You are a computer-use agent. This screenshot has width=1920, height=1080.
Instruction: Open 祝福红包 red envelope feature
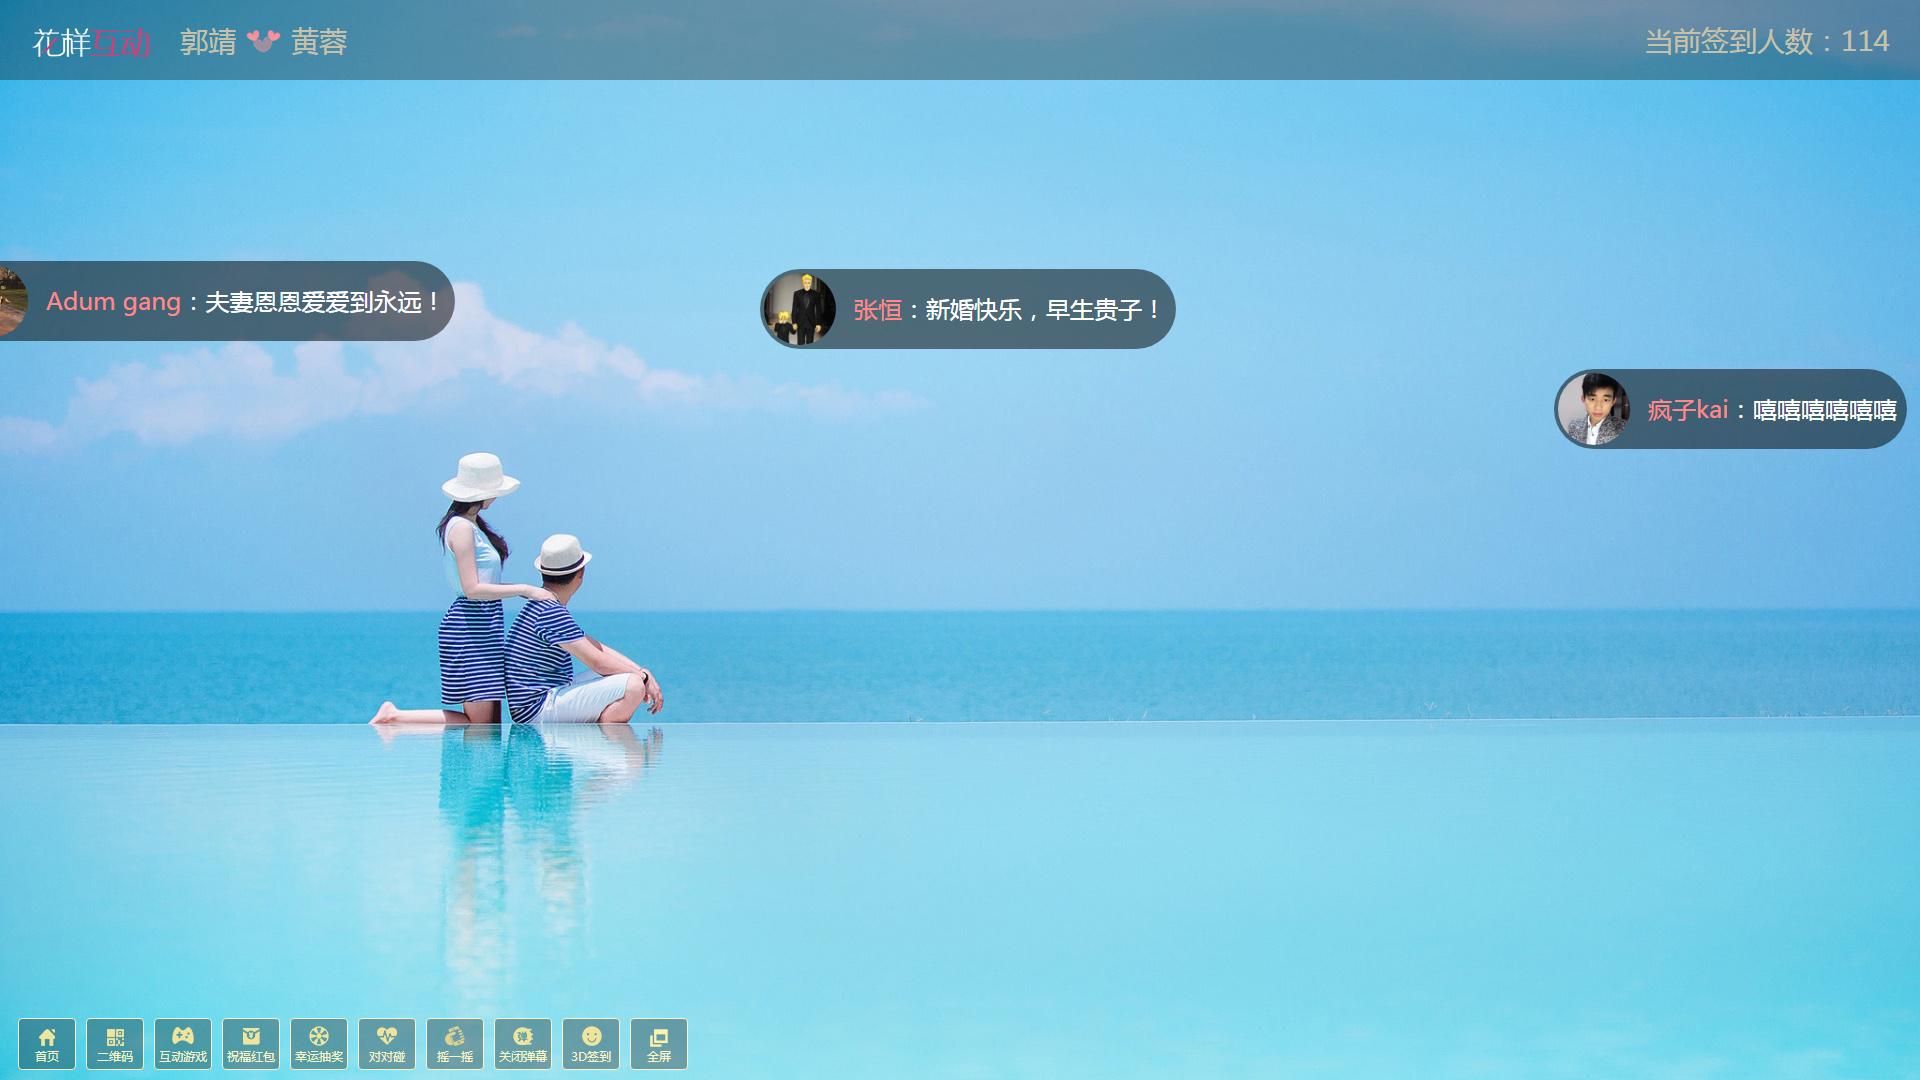tap(251, 1044)
